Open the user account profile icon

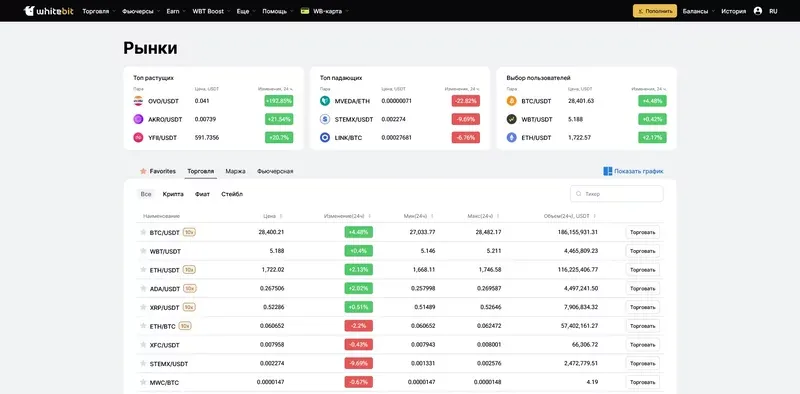[x=758, y=11]
